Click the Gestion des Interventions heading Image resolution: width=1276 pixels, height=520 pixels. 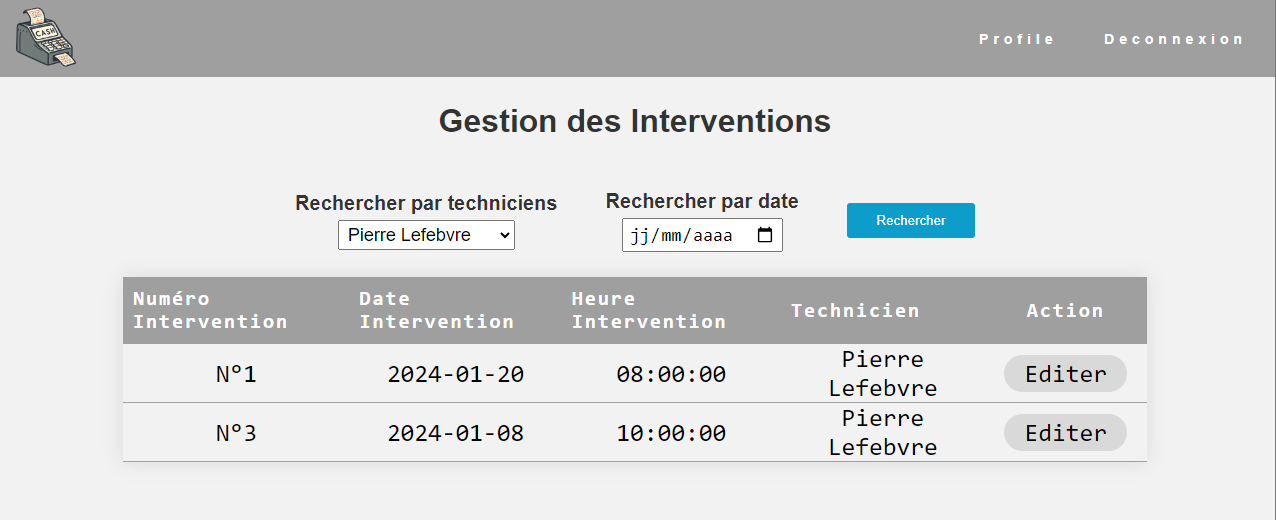click(635, 121)
